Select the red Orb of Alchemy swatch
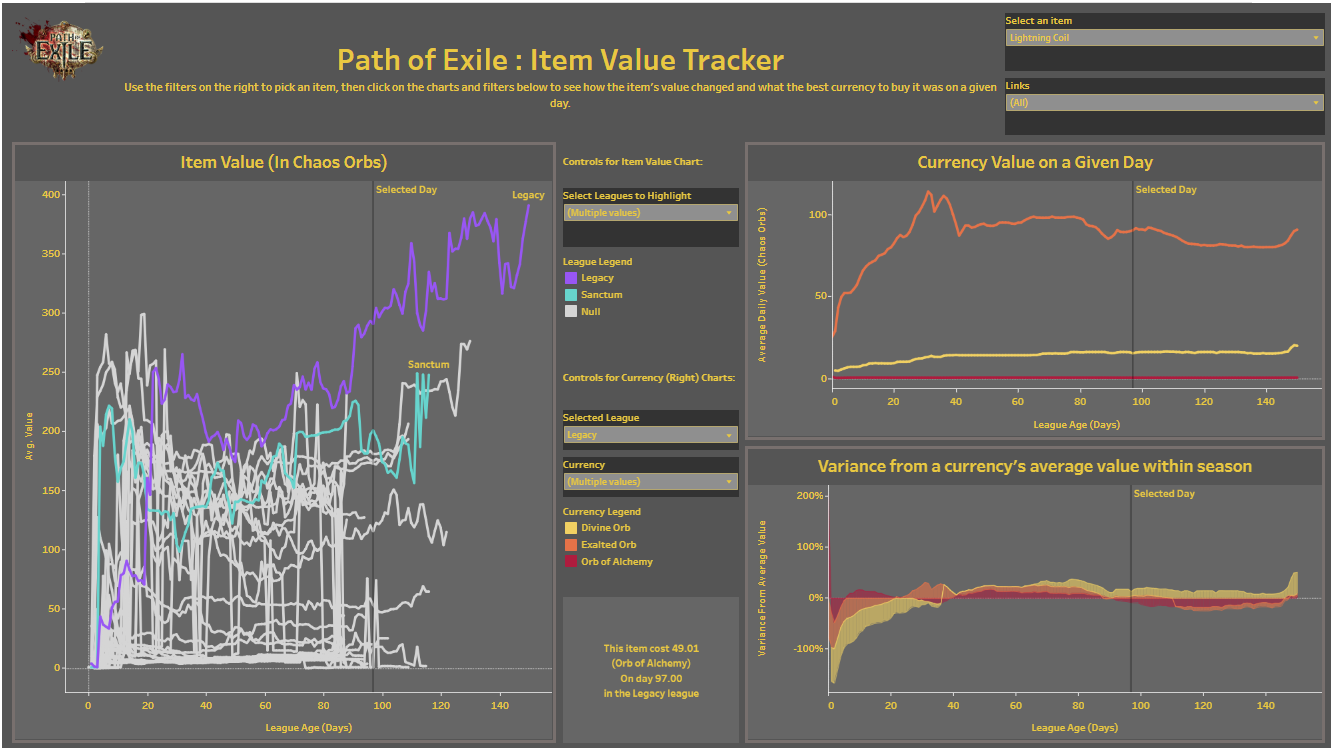1331x748 pixels. (571, 562)
